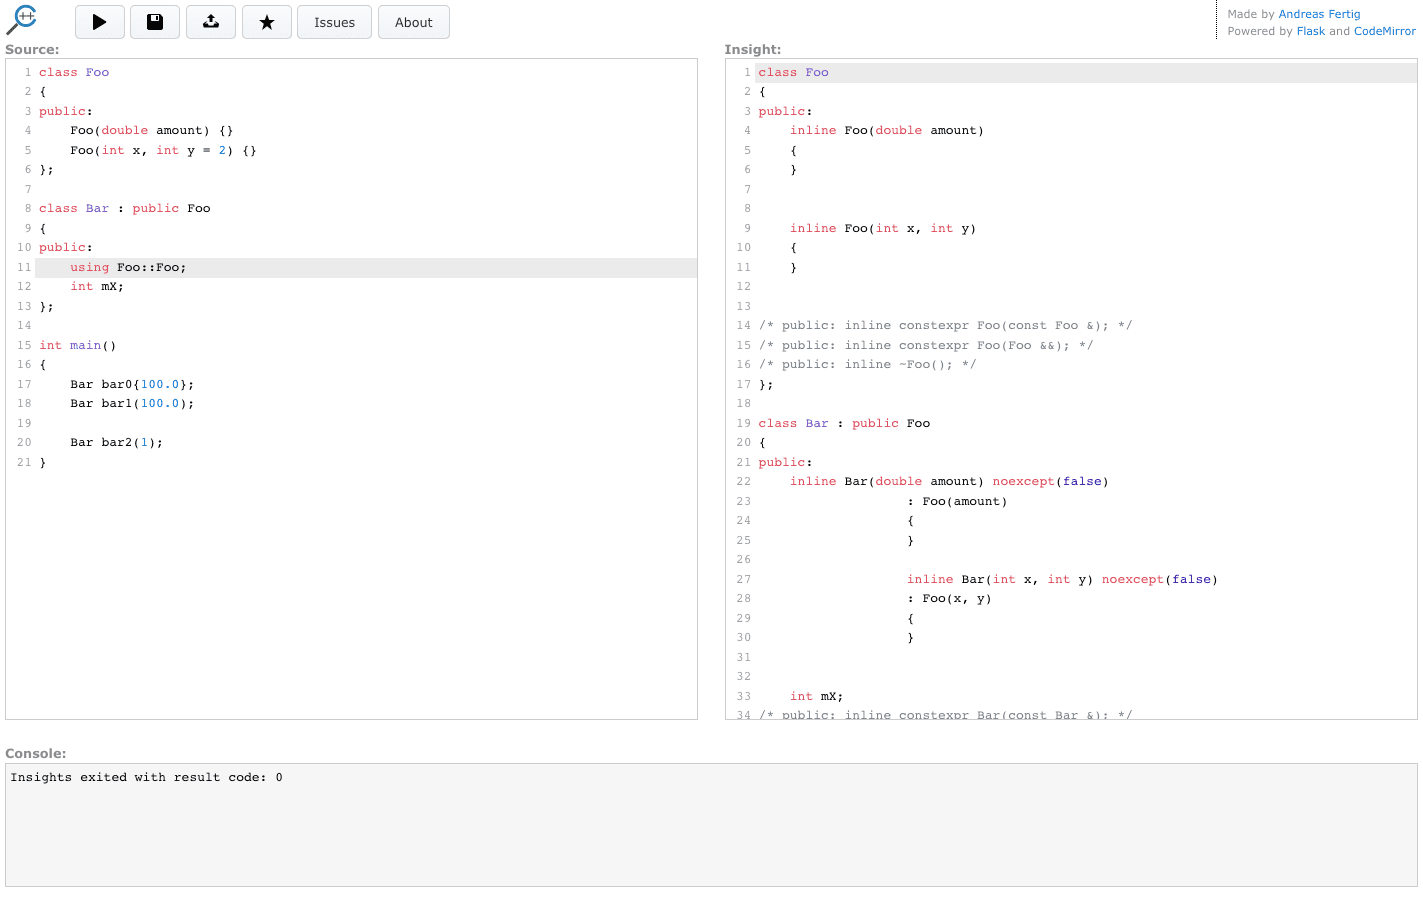Click Insight line 'inline Bar(double amount) noexcept(false)'
This screenshot has height=898, width=1423.
point(949,482)
